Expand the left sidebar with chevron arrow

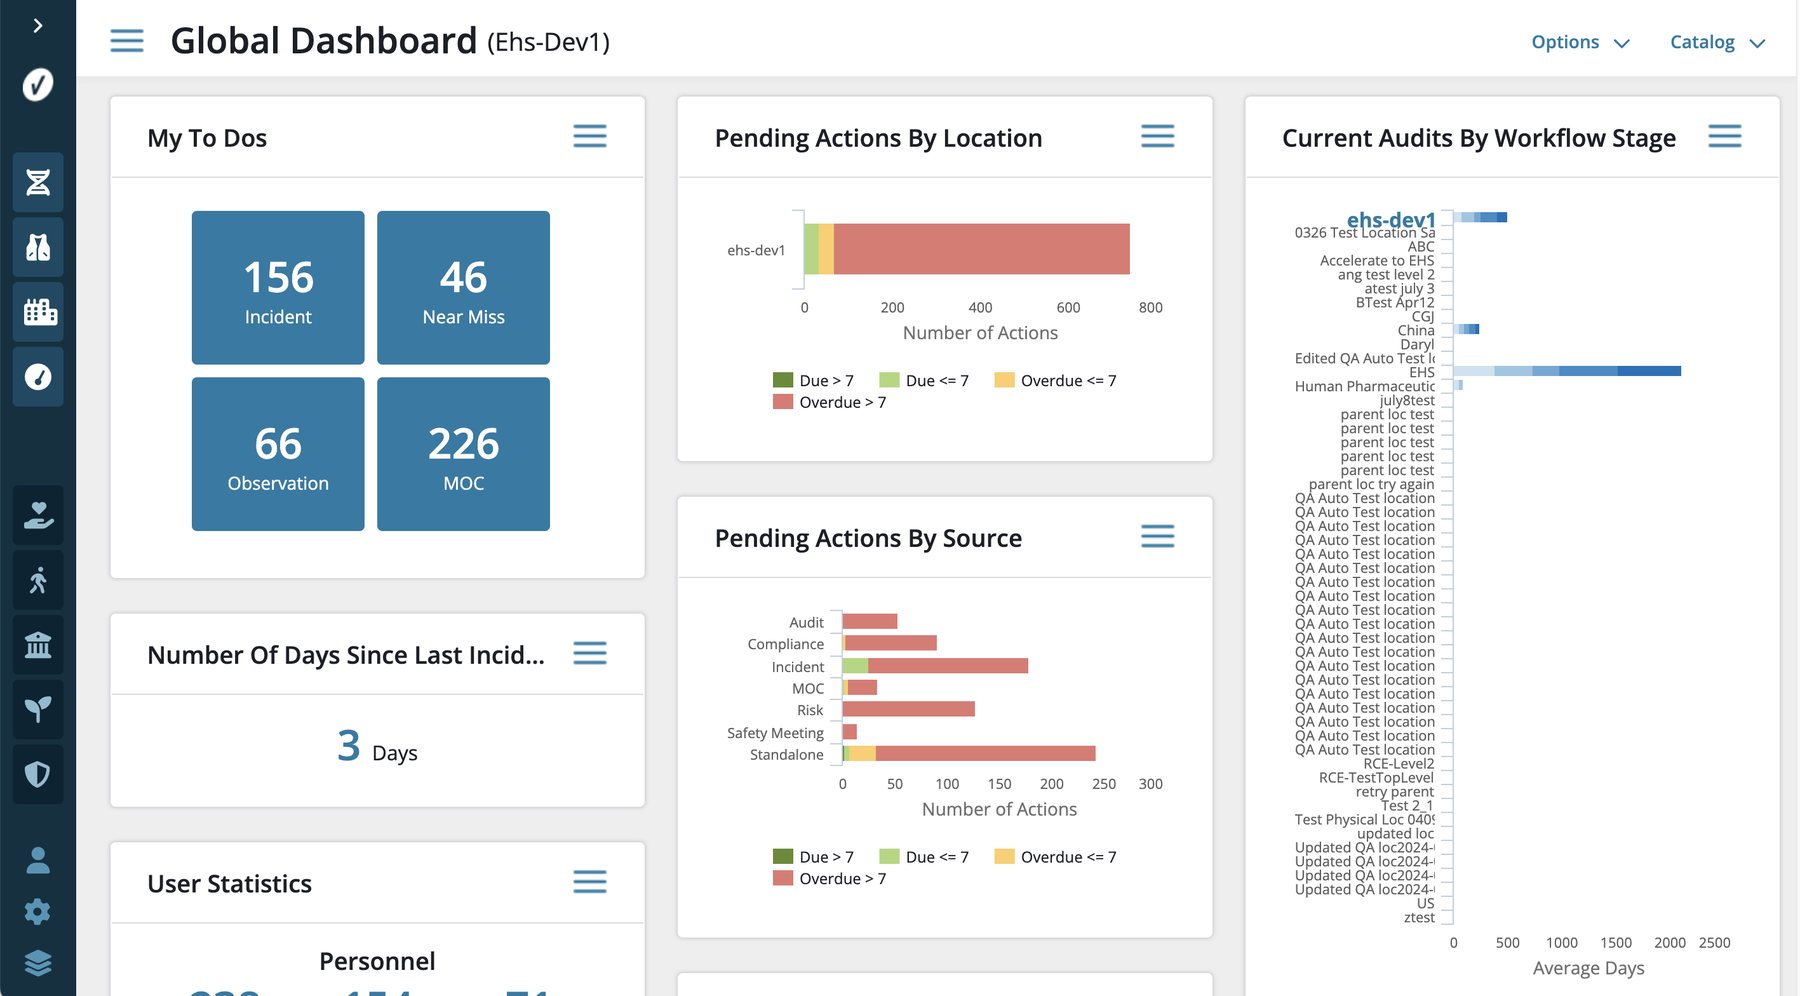tap(37, 25)
